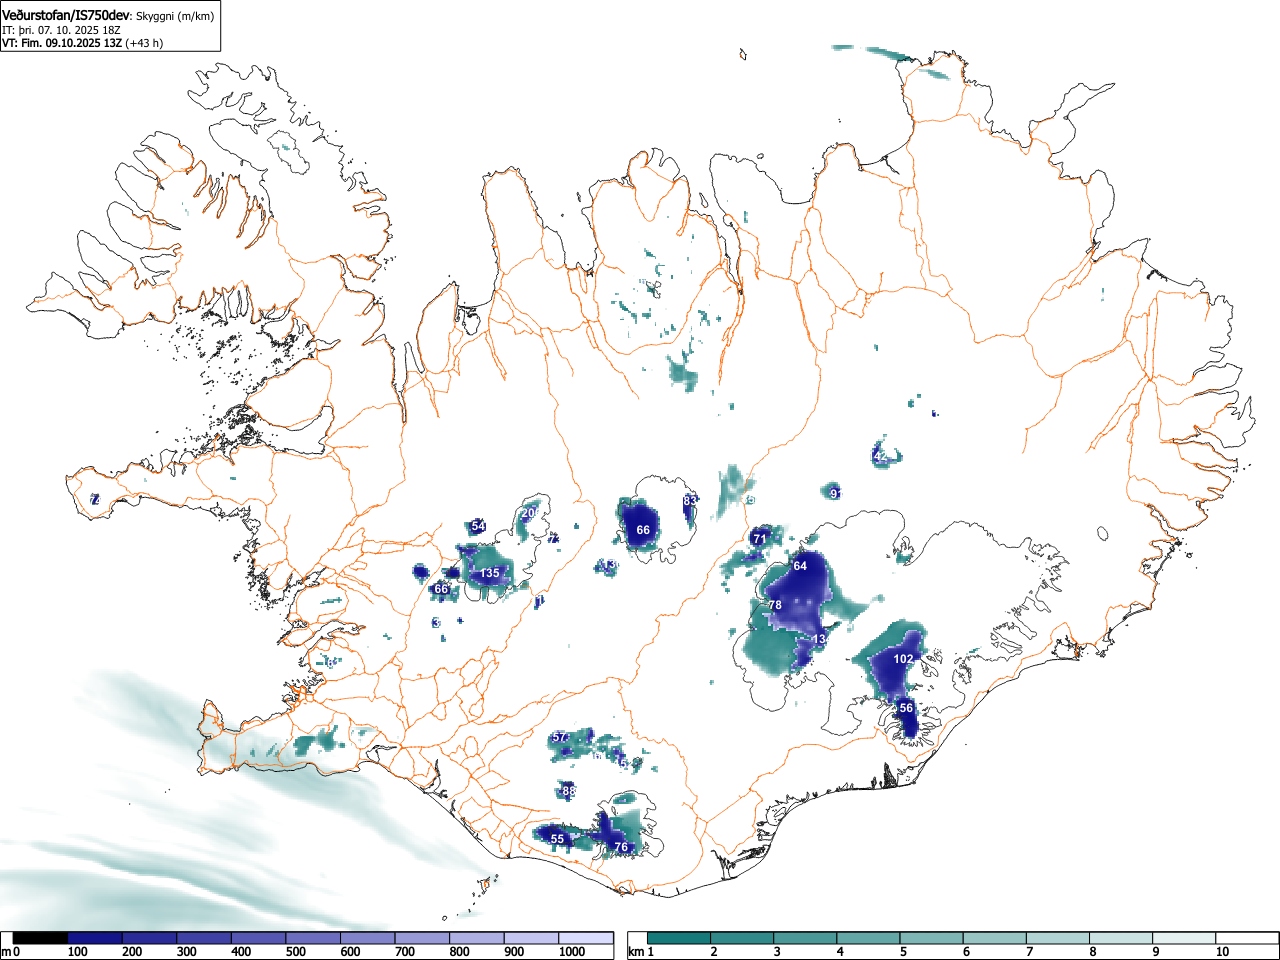This screenshot has width=1280, height=960.
Task: Click the '1000' tick label in the meter legend
Action: [572, 952]
